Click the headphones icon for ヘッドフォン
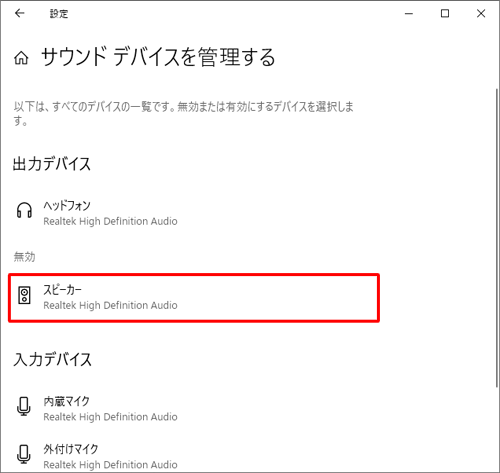The width and height of the screenshot is (500, 473). 24,210
